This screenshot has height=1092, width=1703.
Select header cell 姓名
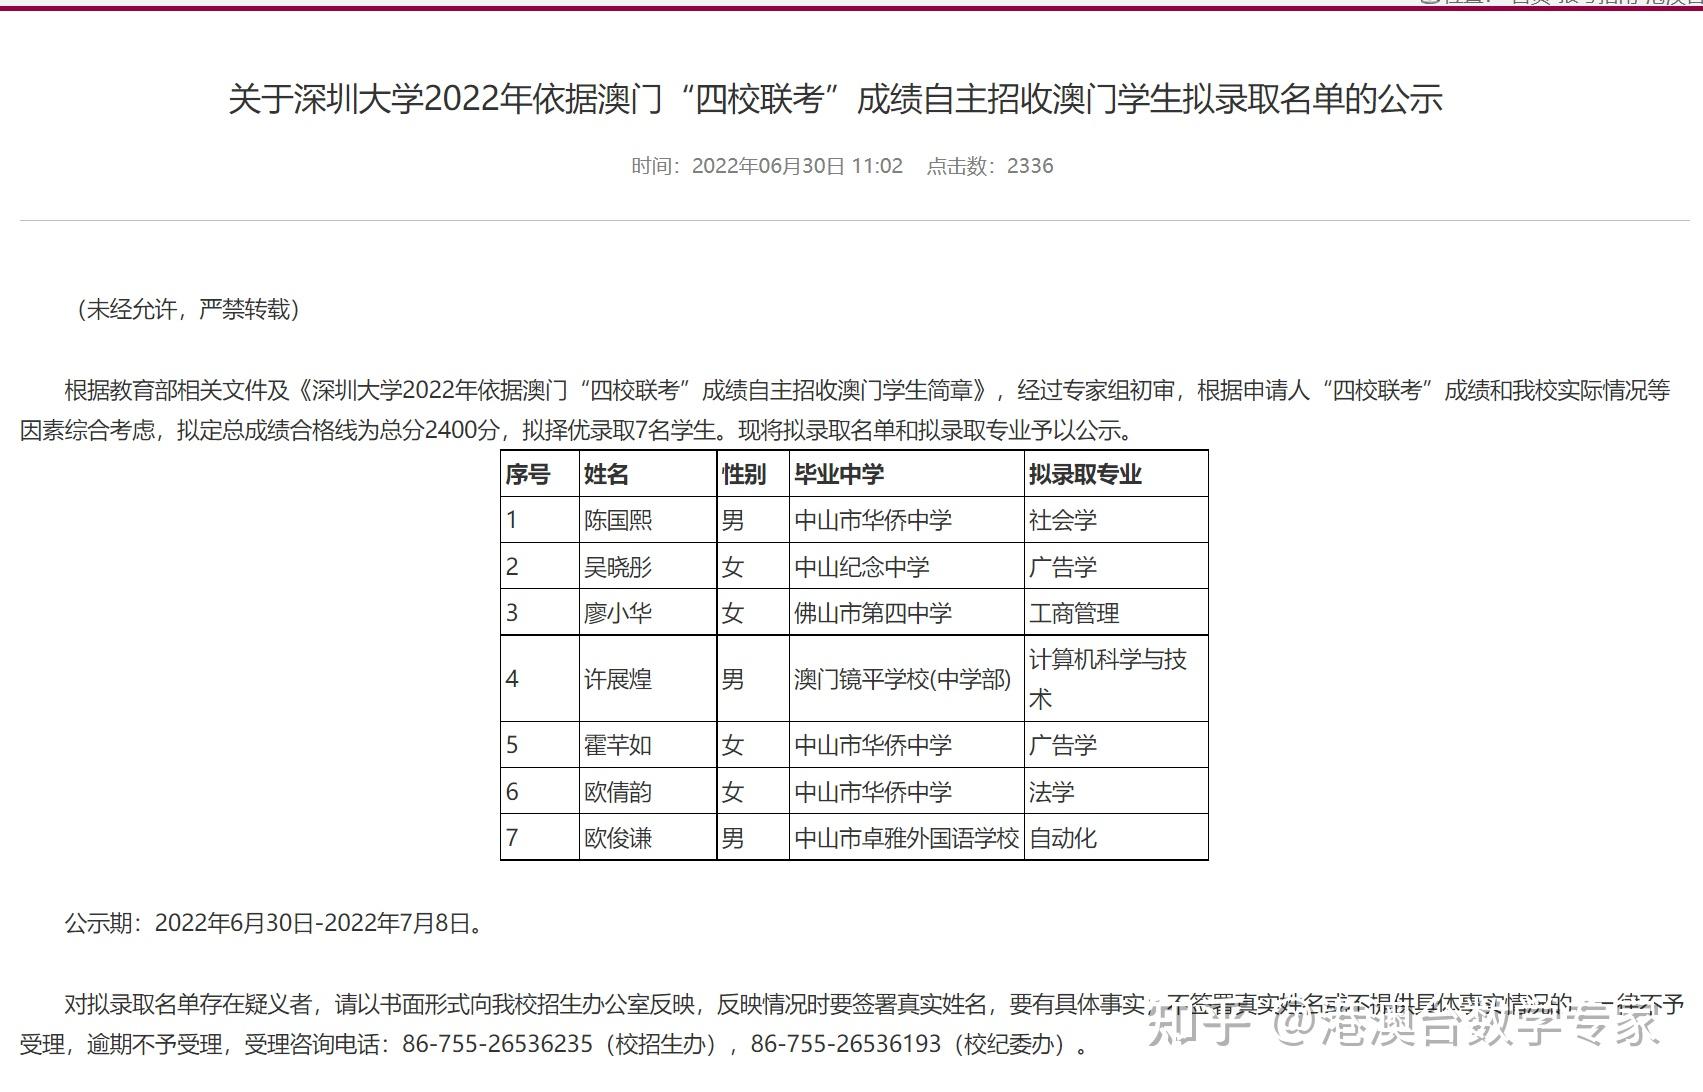(648, 474)
